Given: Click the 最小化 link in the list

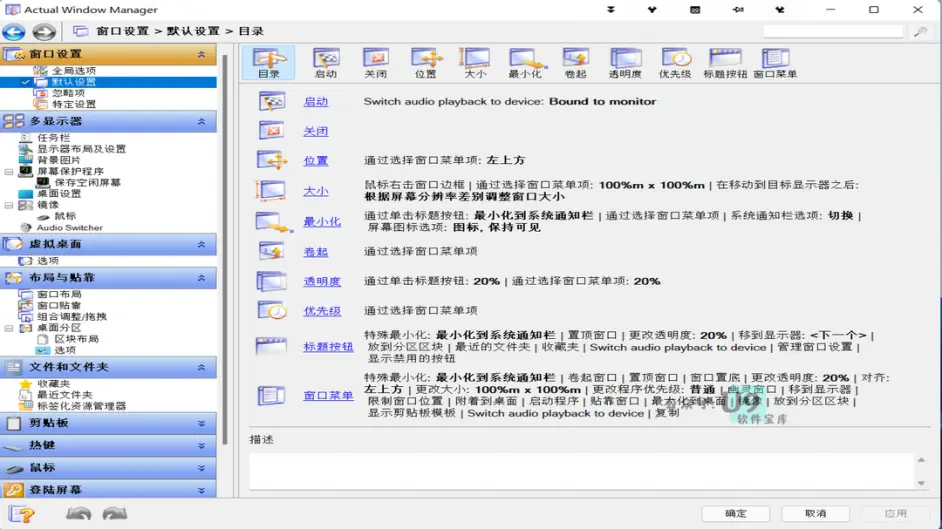Looking at the screenshot, I should click(322, 222).
